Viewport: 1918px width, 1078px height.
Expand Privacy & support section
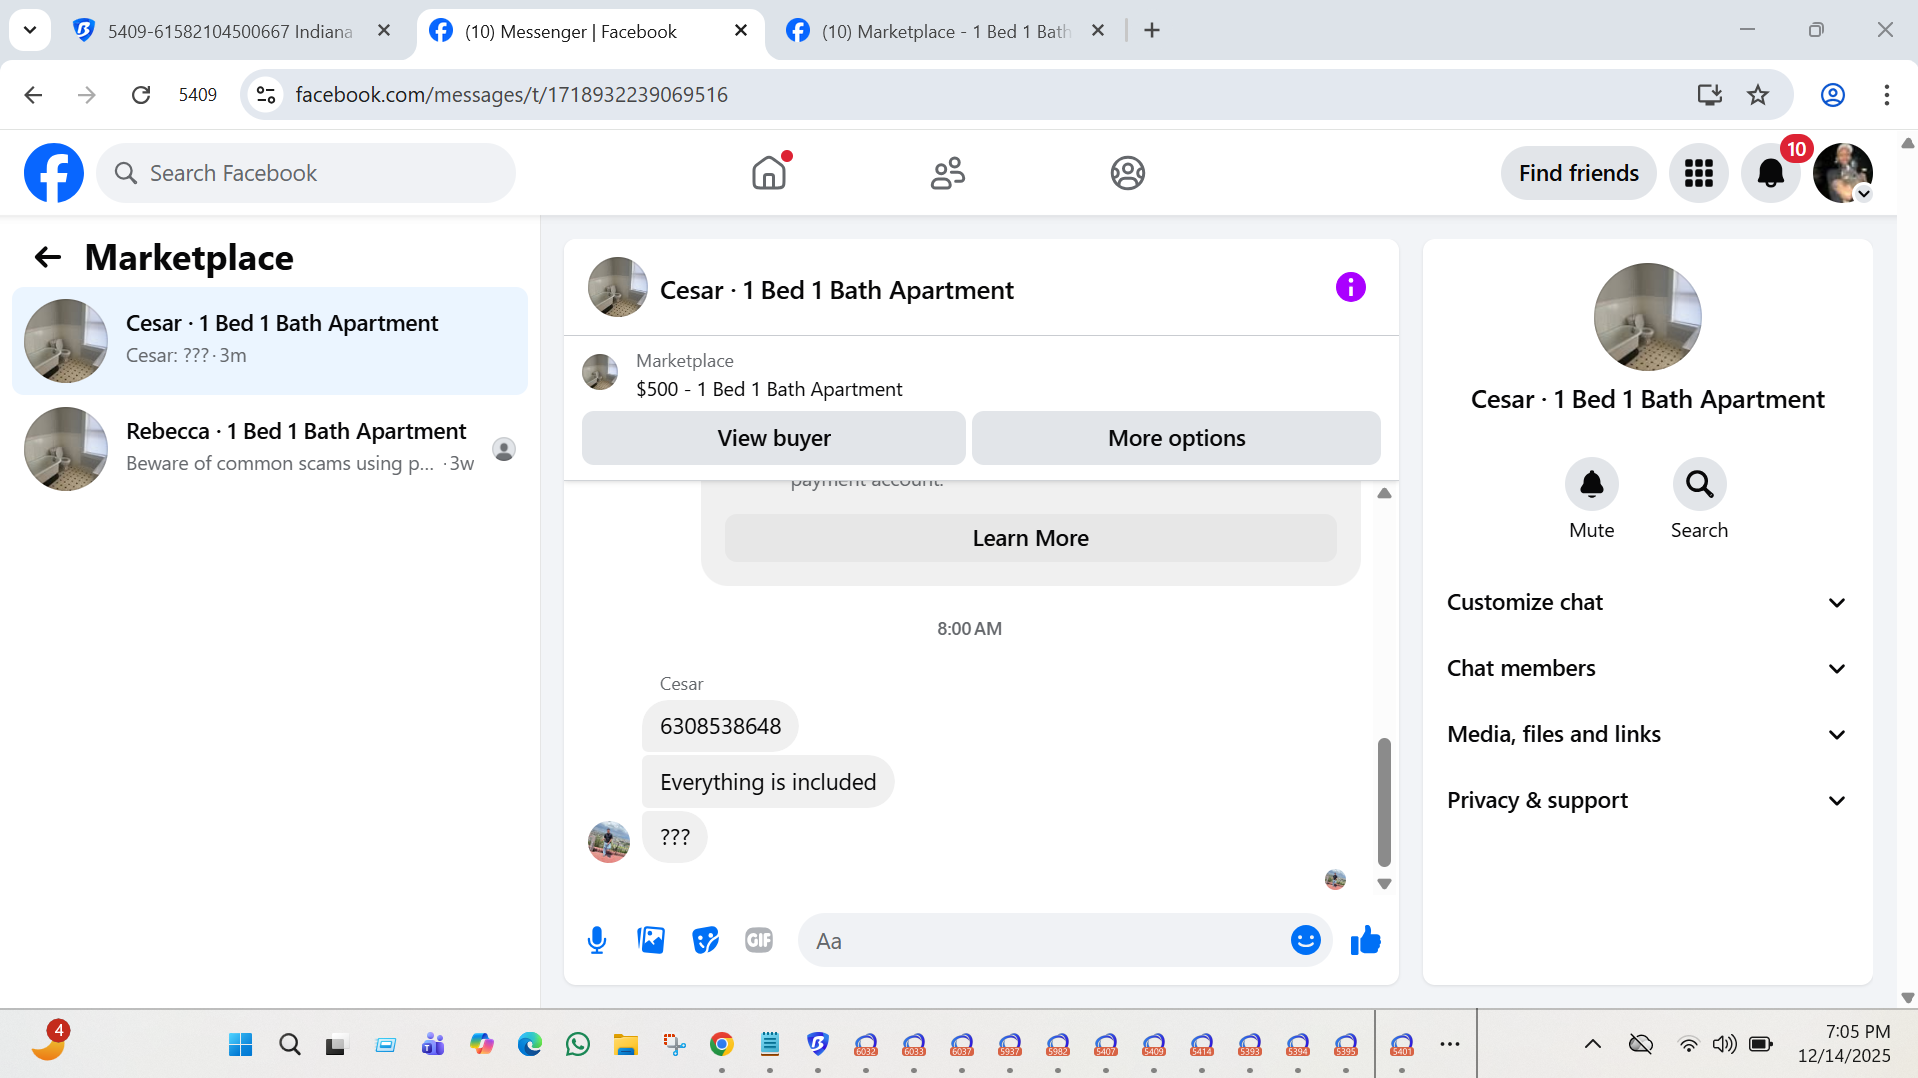pos(1647,800)
